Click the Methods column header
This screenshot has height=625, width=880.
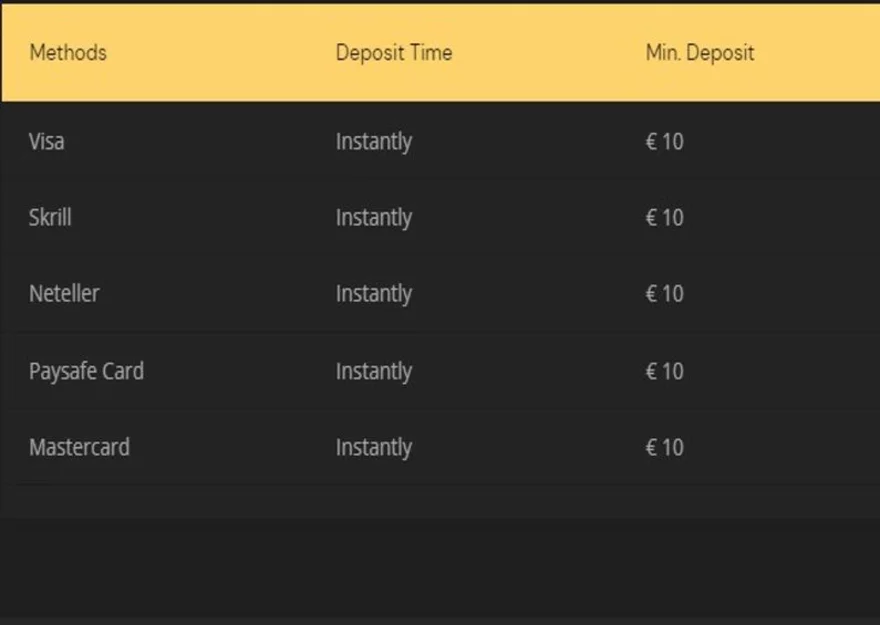(68, 52)
